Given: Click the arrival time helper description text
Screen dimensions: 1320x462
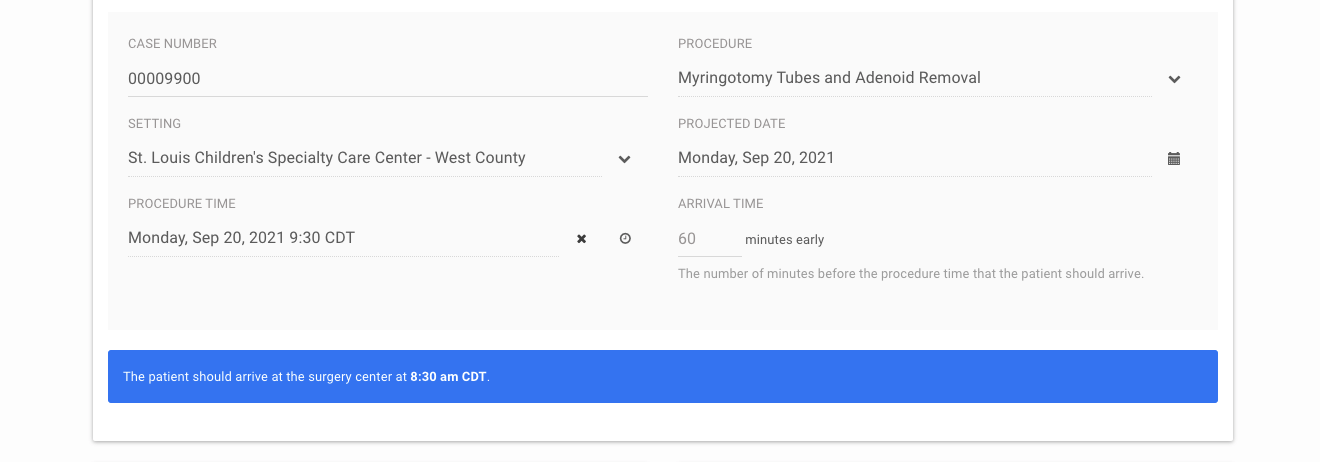Looking at the screenshot, I should point(911,273).
